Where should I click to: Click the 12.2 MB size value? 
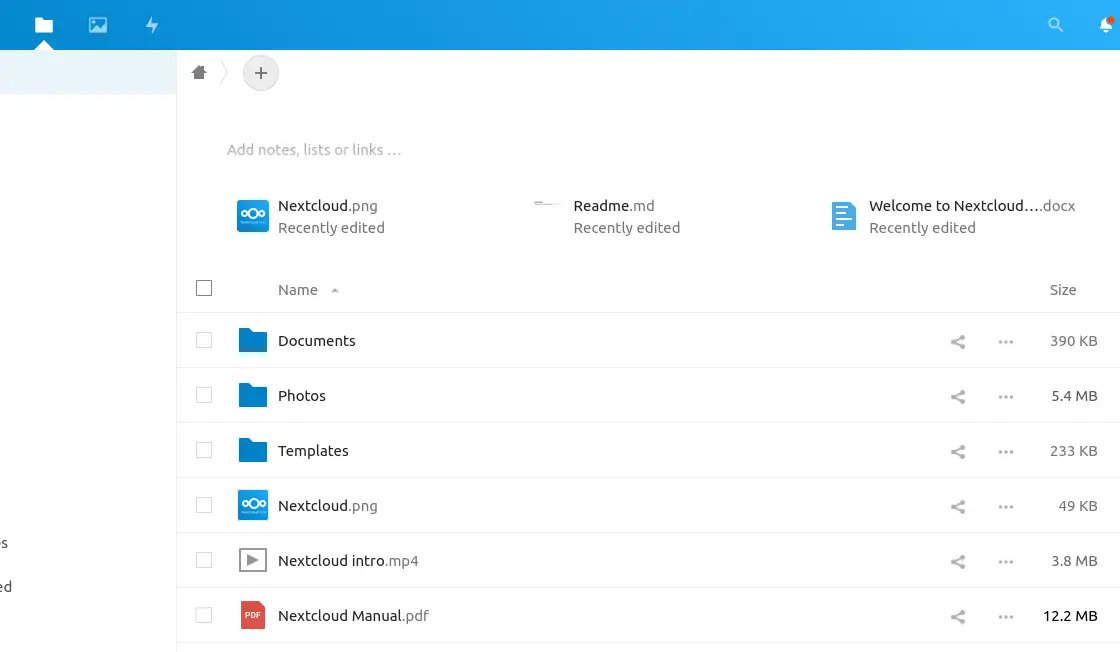pyautogui.click(x=1069, y=616)
